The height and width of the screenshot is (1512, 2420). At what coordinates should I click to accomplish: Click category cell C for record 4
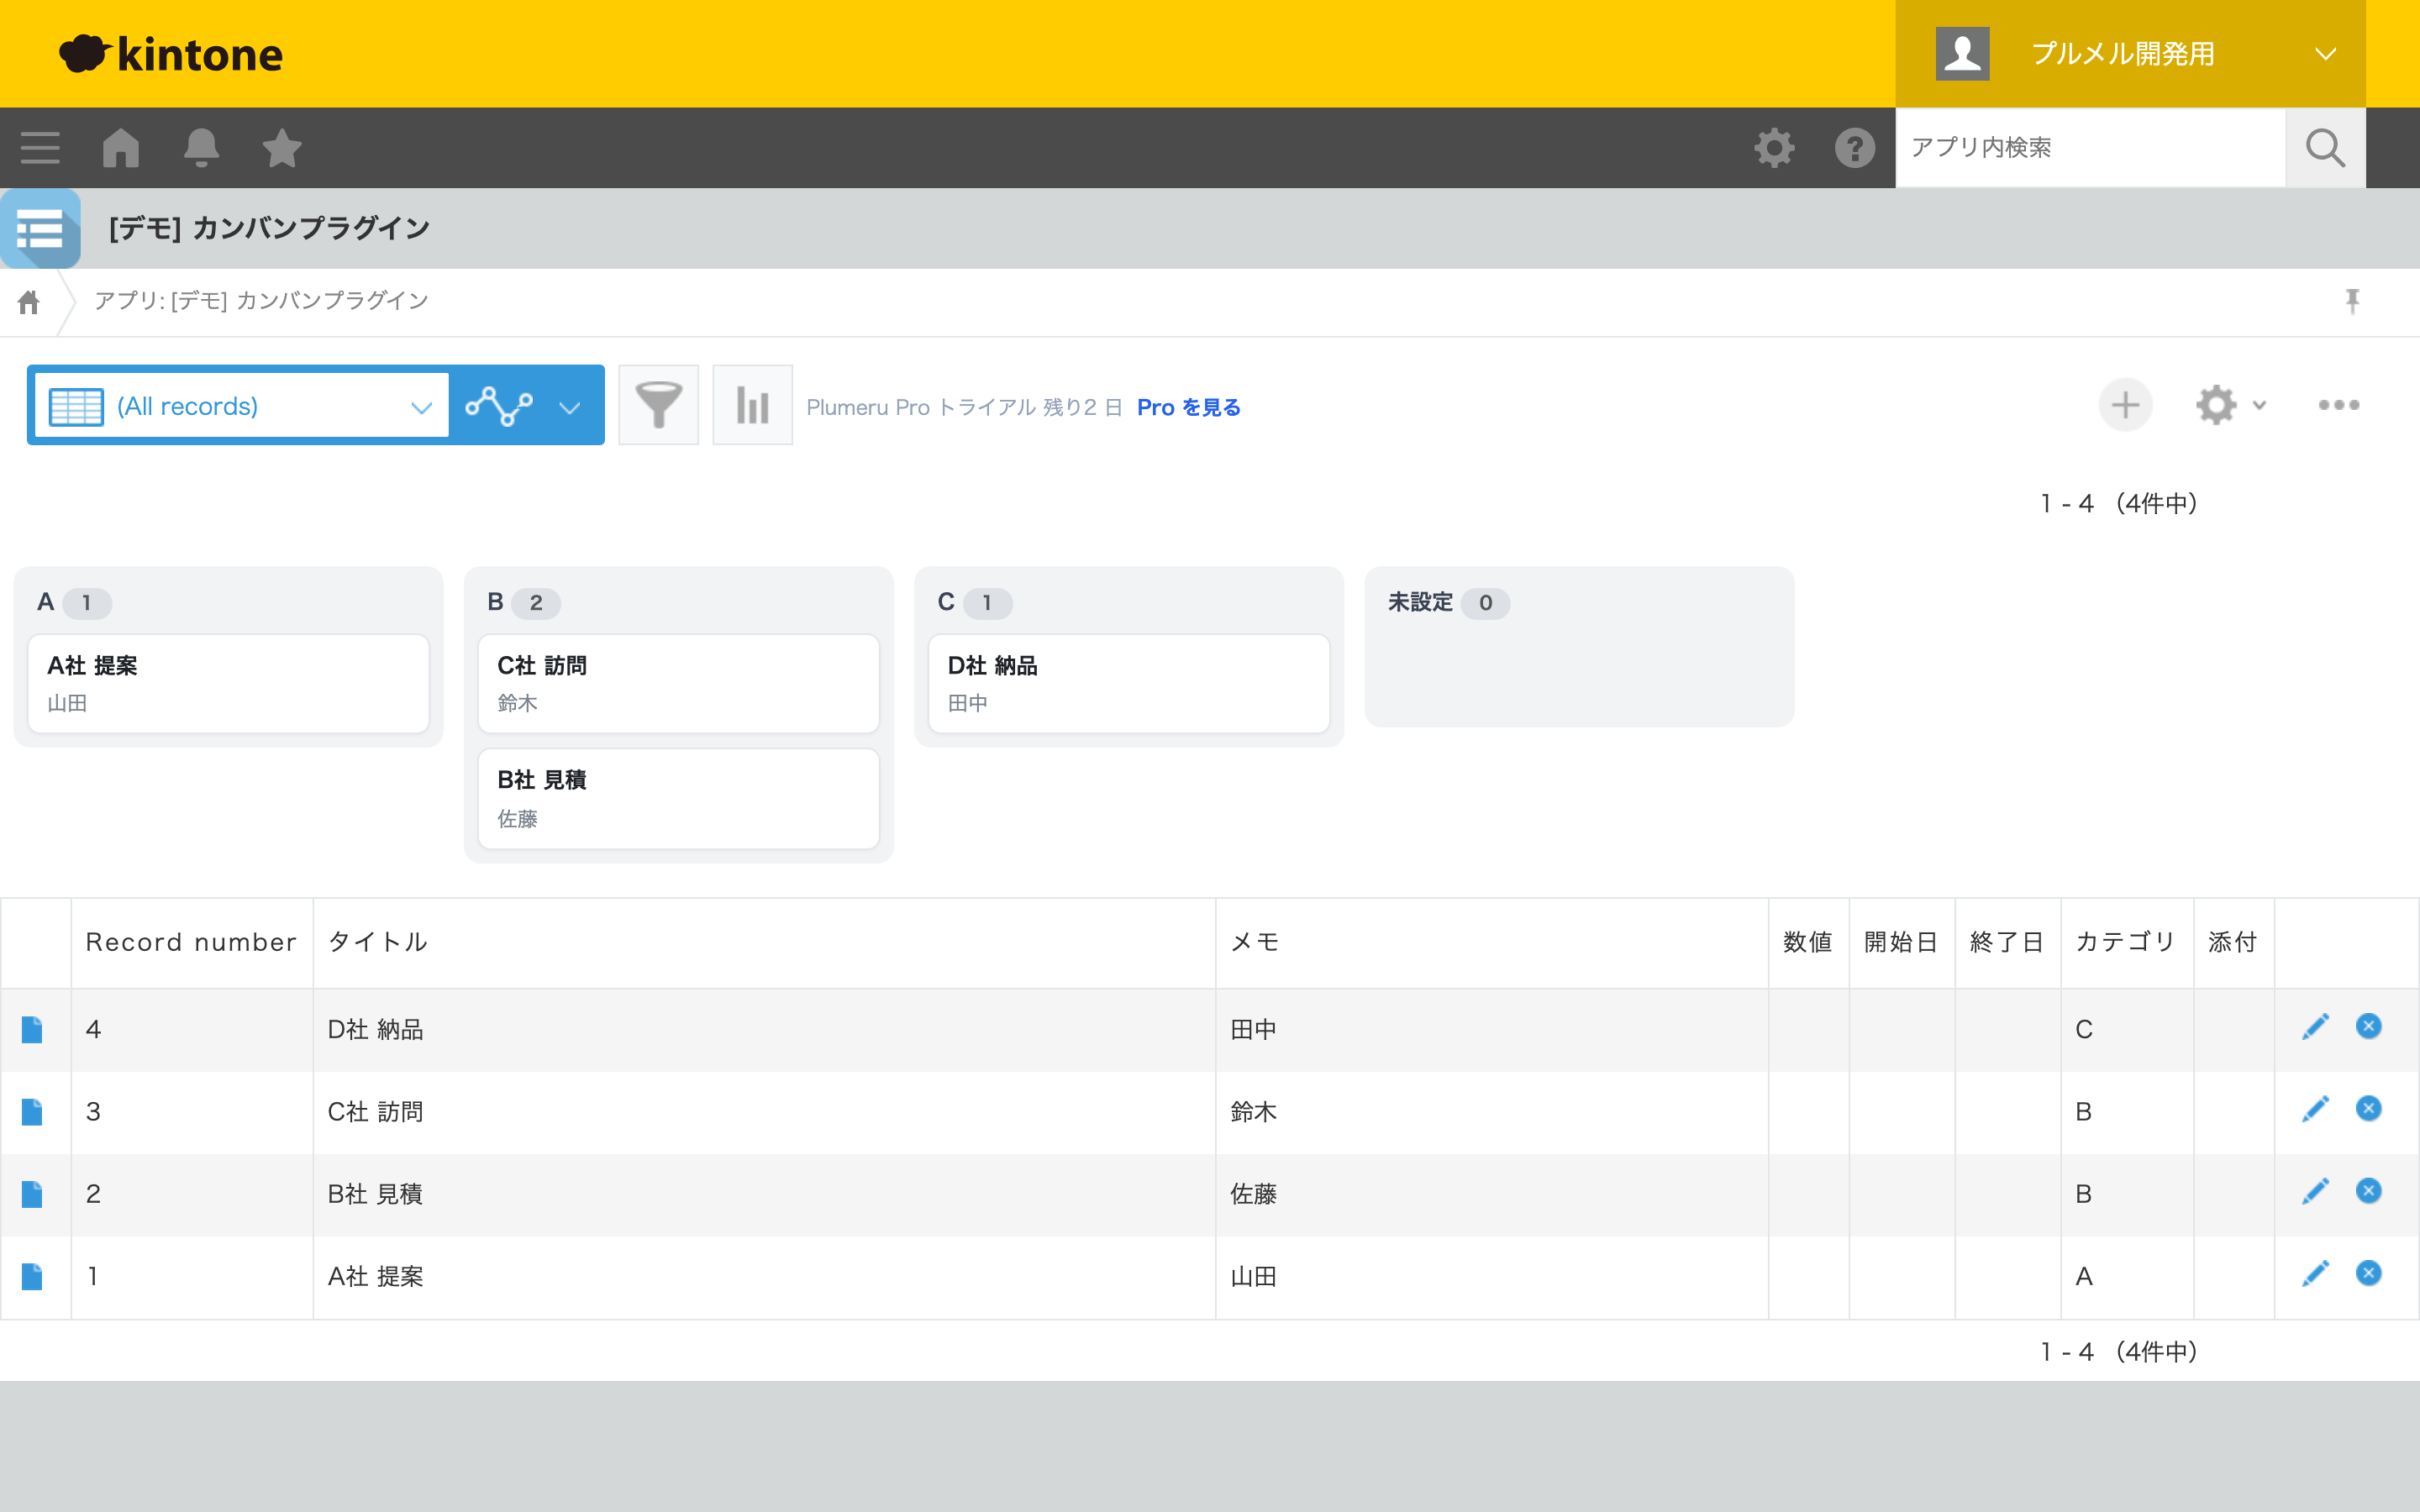pyautogui.click(x=2127, y=1030)
